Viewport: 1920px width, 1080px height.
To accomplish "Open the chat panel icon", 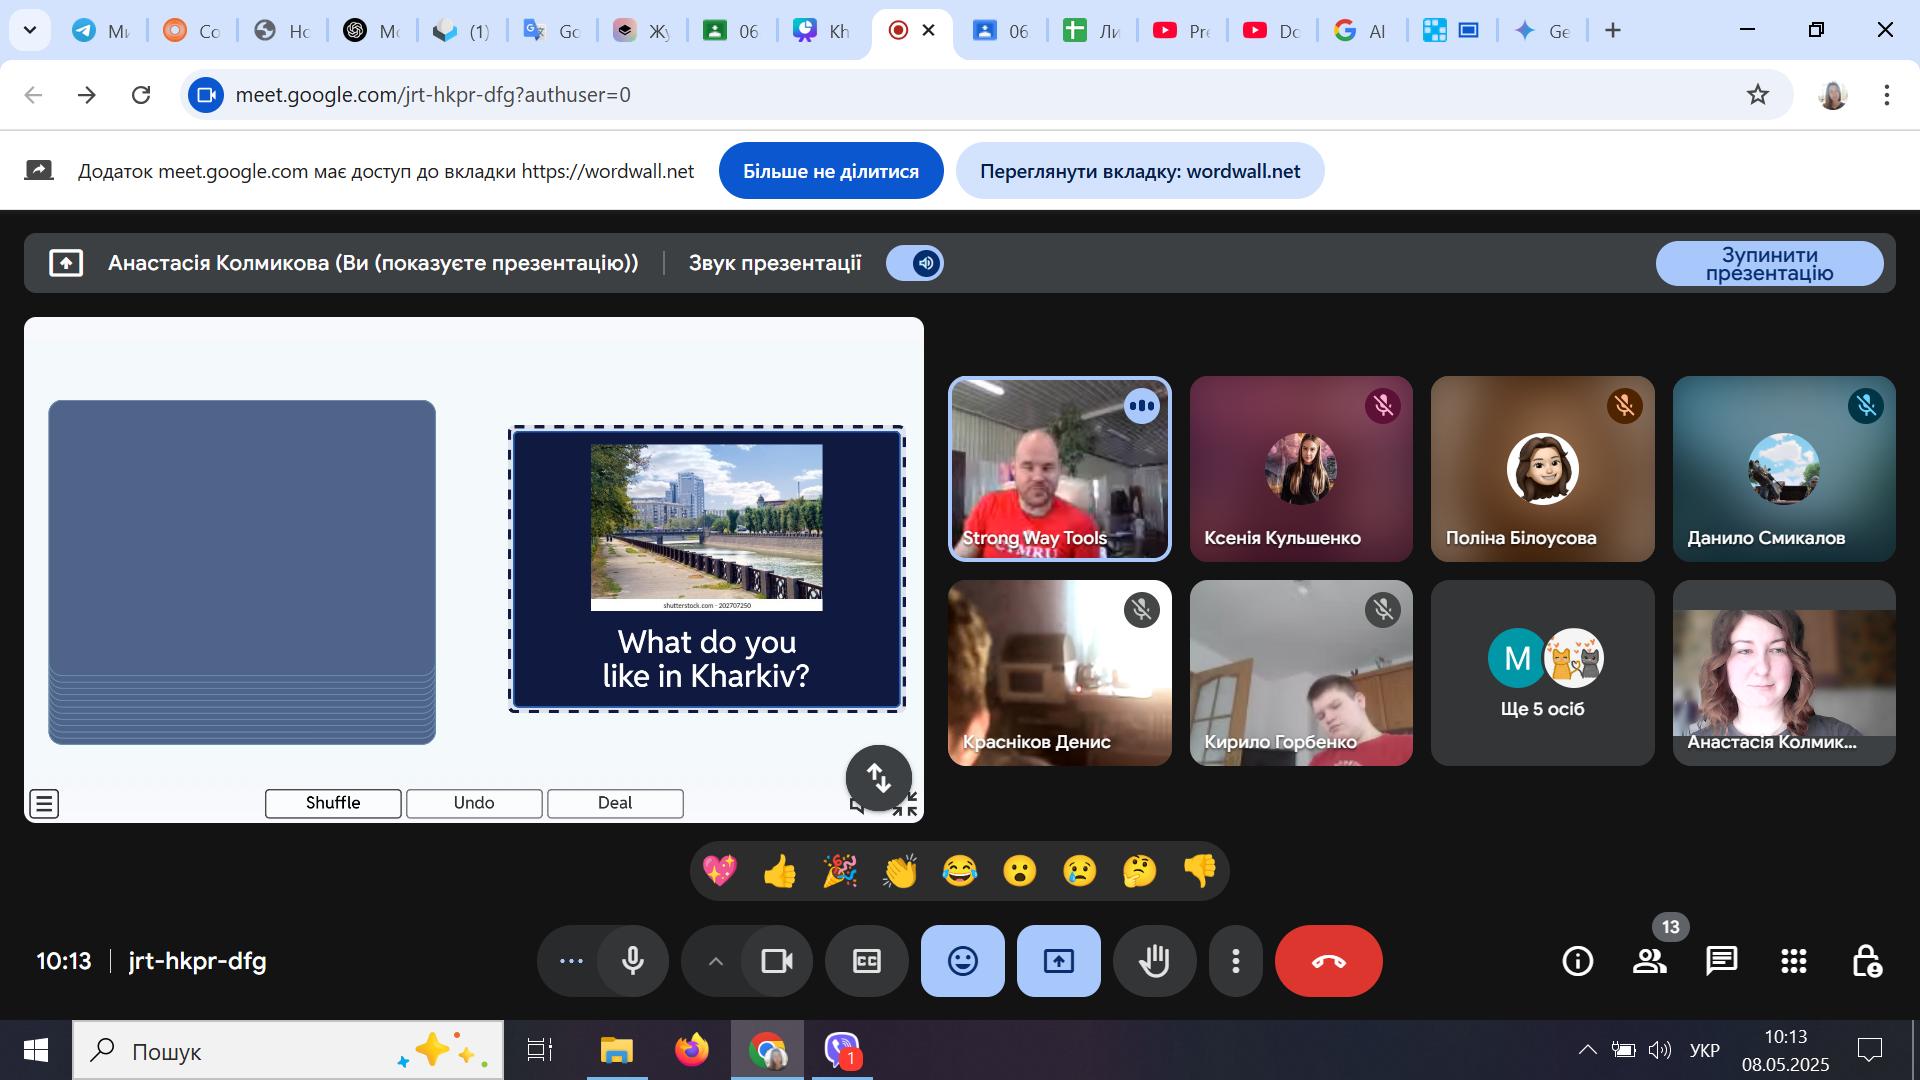I will click(1721, 961).
